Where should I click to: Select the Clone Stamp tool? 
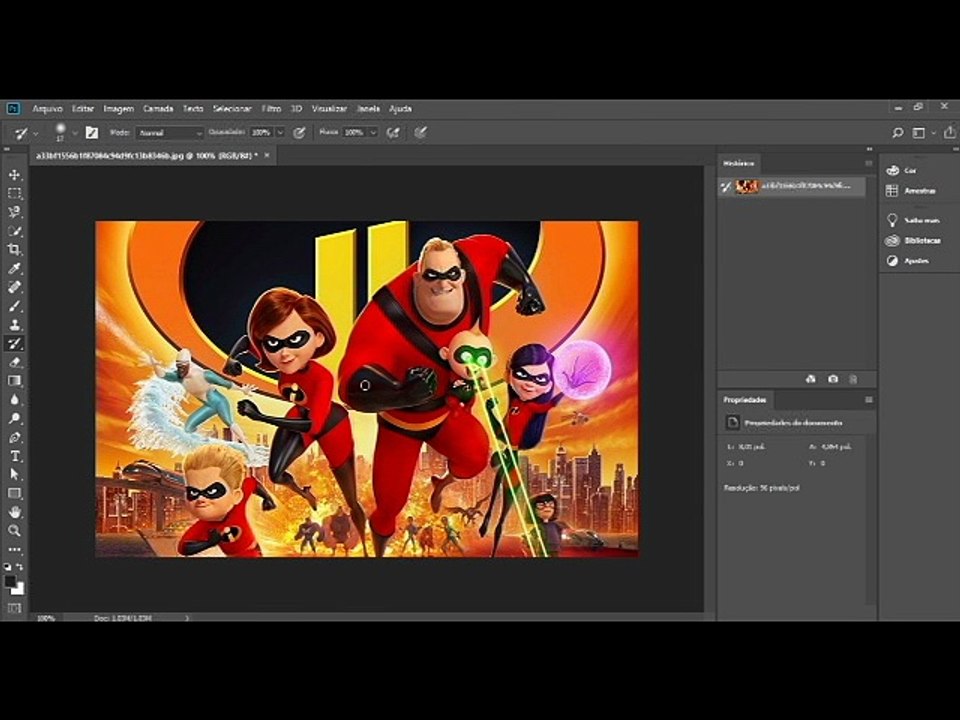(x=14, y=324)
